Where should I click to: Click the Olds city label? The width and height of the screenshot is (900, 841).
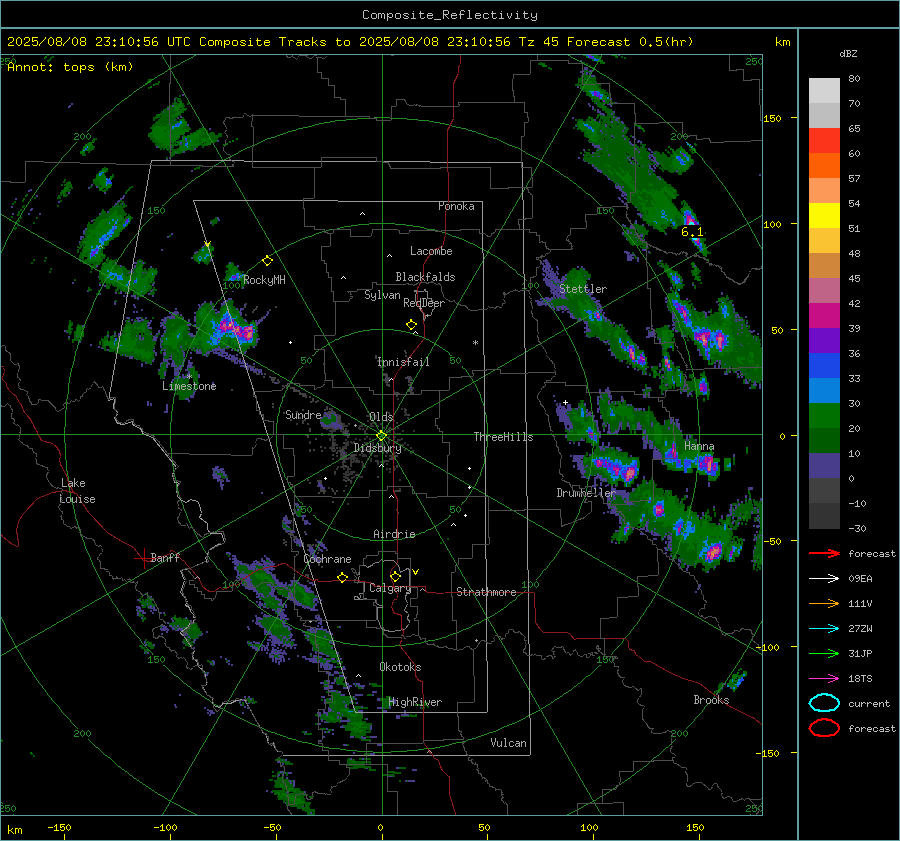[x=381, y=417]
